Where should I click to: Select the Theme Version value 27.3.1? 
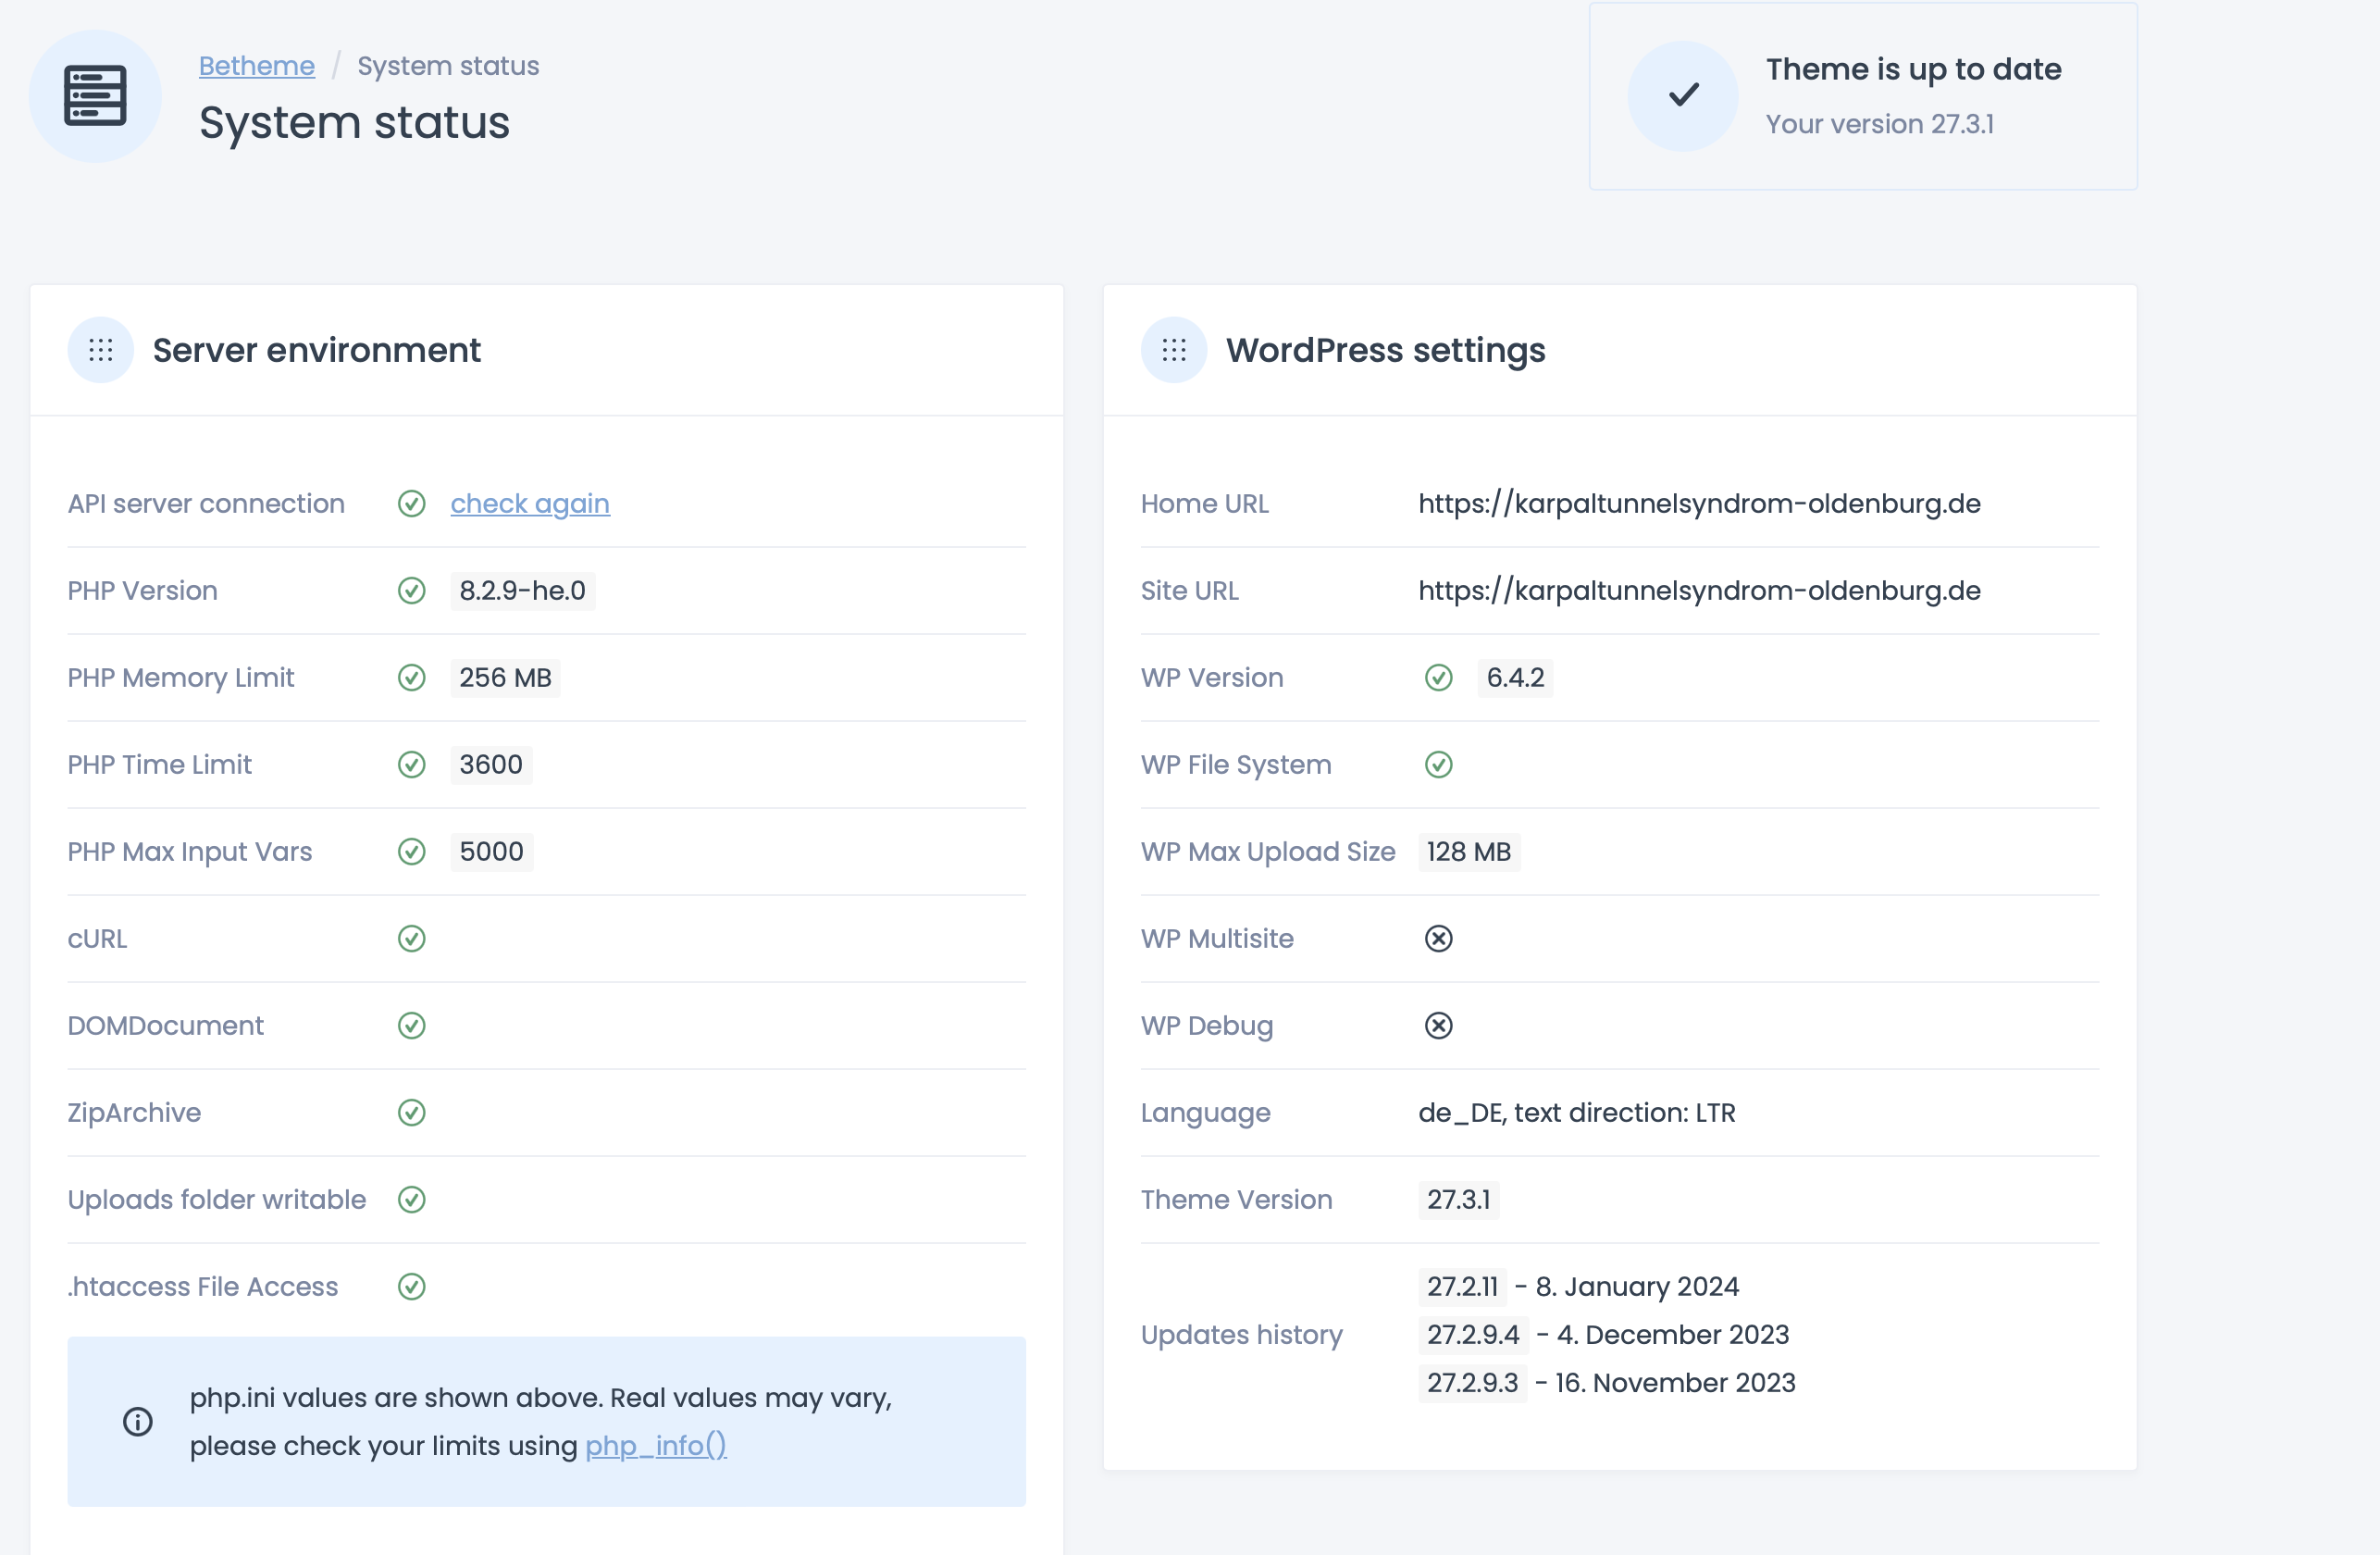(x=1459, y=1200)
